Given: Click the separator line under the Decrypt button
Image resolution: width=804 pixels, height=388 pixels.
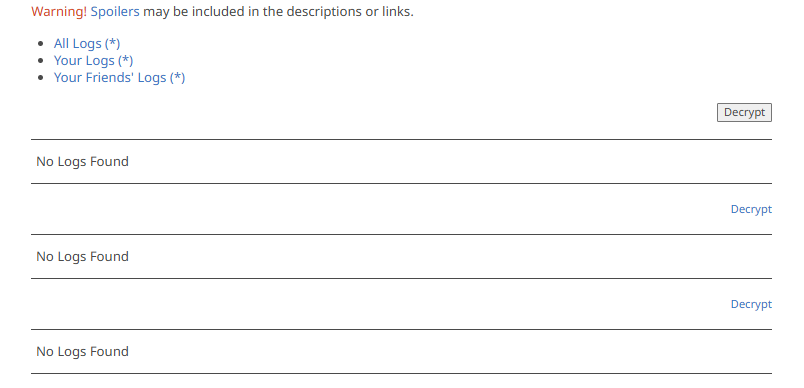Looking at the screenshot, I should pos(401,139).
